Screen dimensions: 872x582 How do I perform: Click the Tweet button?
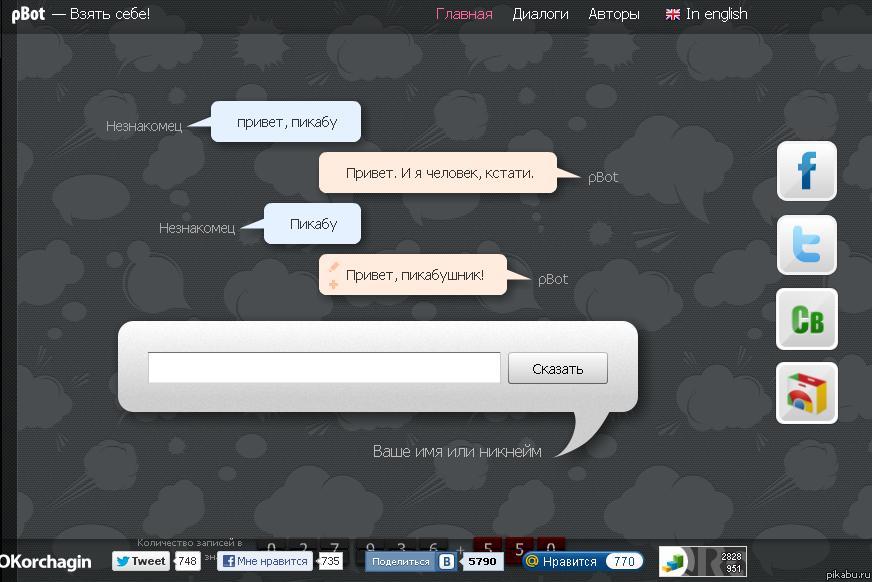(140, 561)
